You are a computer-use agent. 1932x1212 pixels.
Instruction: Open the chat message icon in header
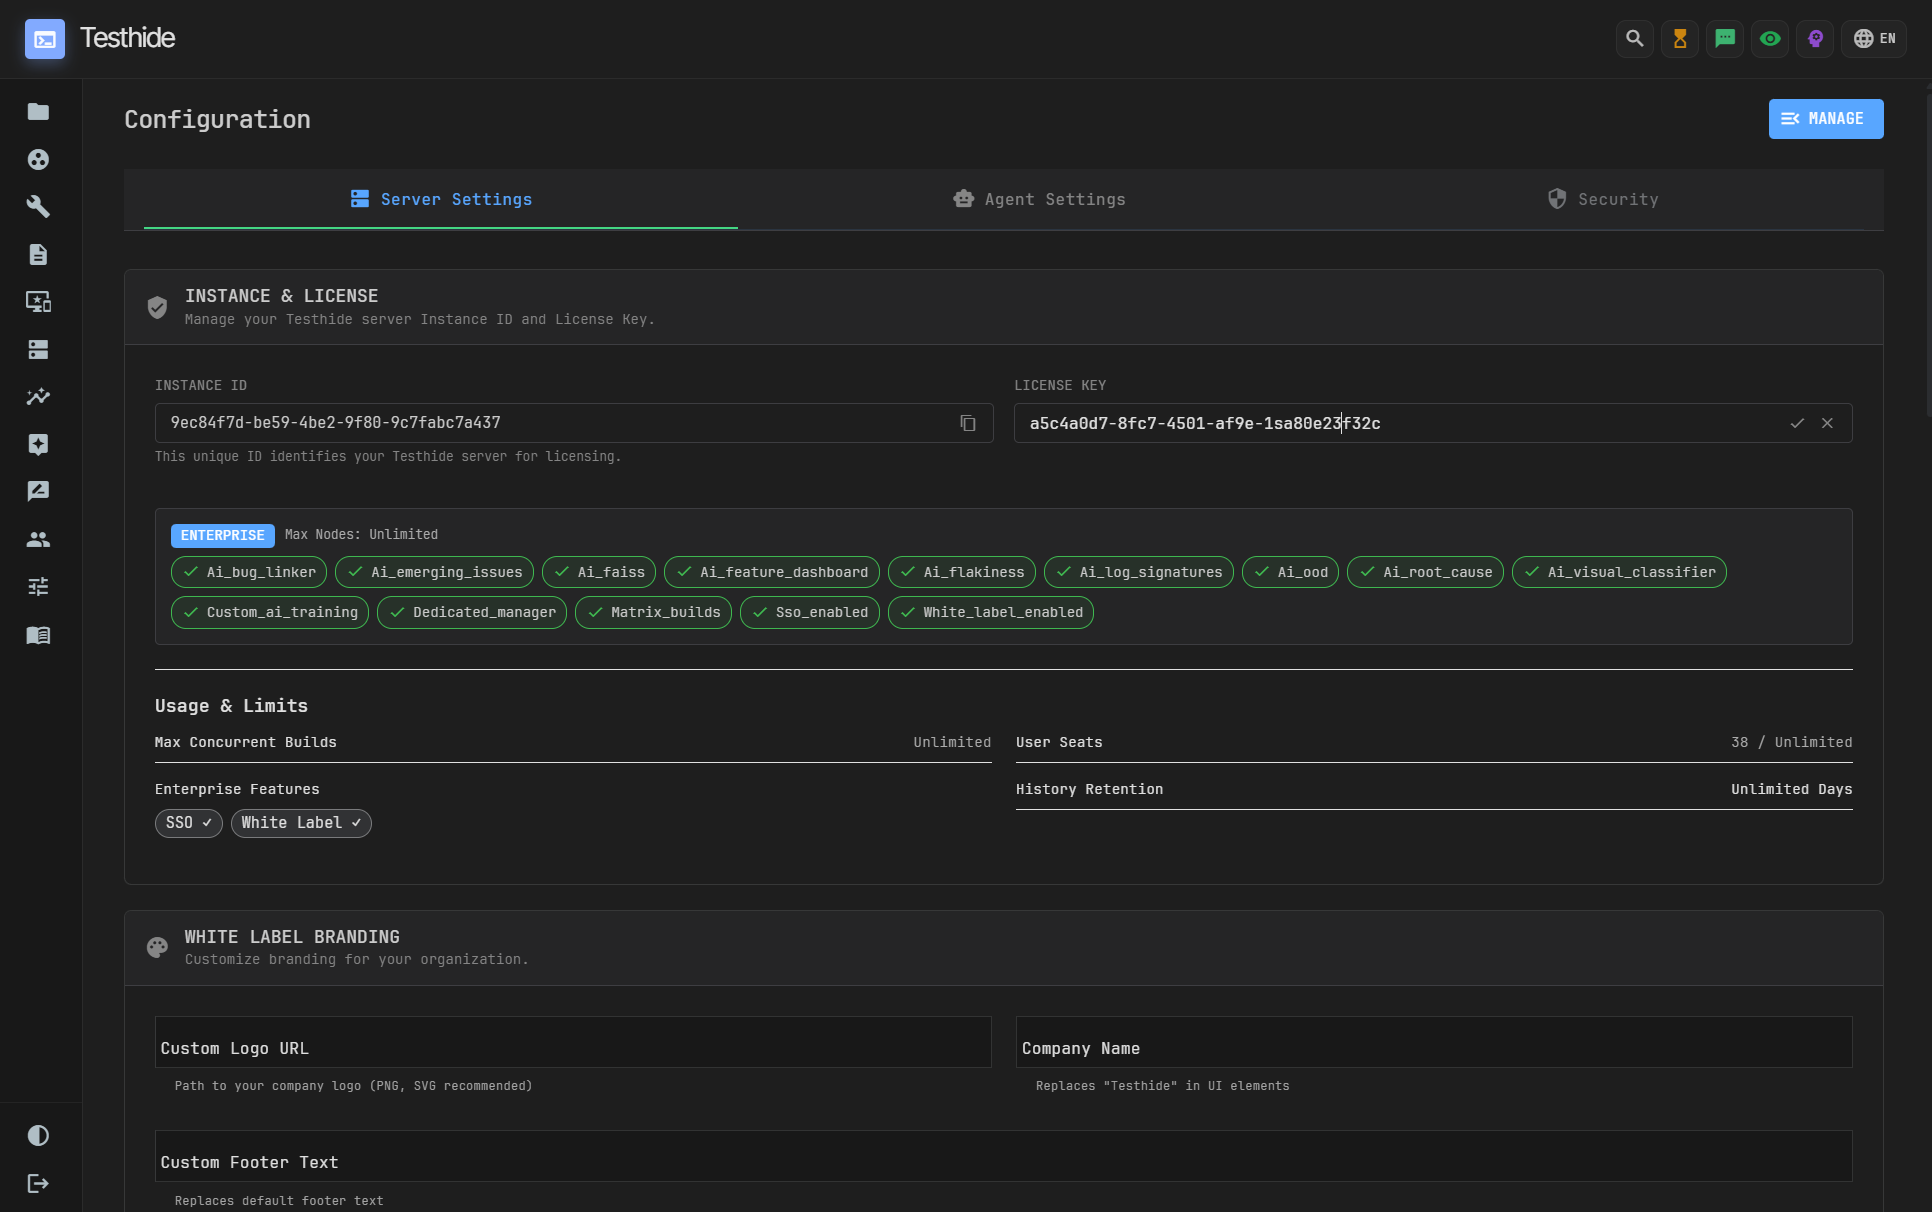pyautogui.click(x=1725, y=39)
